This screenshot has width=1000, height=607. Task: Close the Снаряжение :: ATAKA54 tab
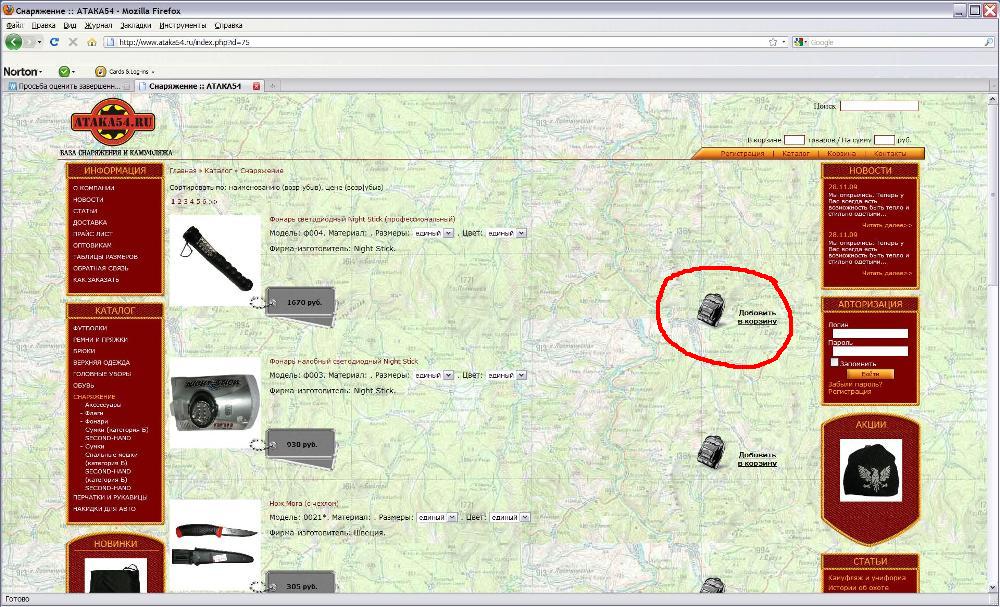pyautogui.click(x=256, y=86)
